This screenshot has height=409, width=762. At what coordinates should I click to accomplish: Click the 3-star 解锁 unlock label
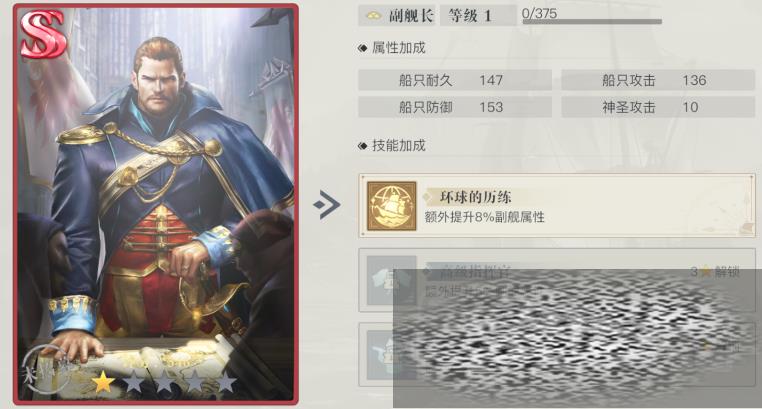pos(715,272)
